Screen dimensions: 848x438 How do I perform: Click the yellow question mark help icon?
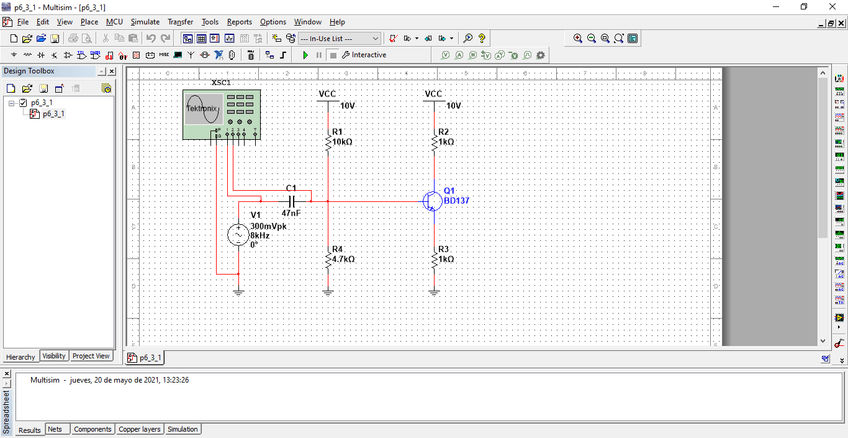pyautogui.click(x=482, y=38)
